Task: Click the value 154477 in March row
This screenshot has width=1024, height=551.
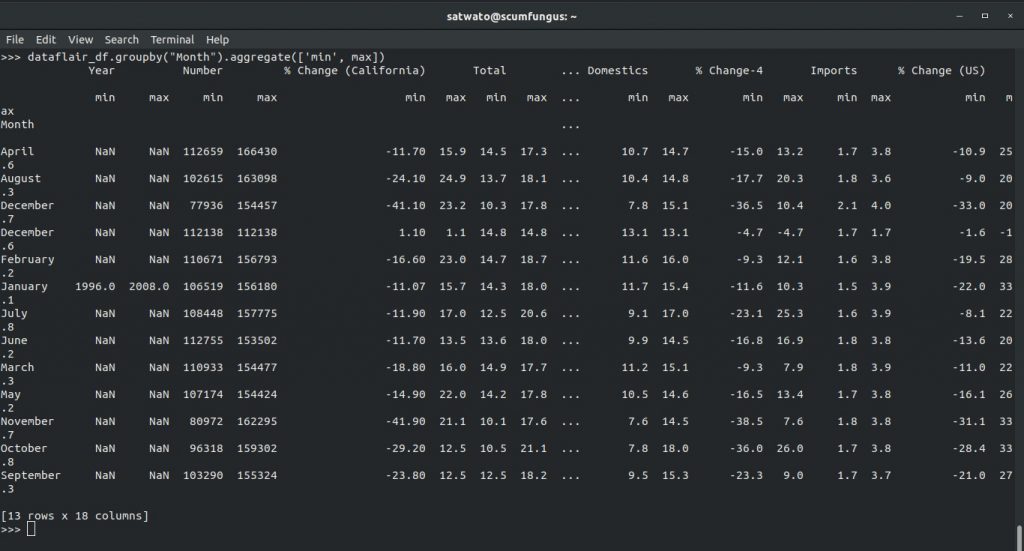Action: pyautogui.click(x=257, y=367)
